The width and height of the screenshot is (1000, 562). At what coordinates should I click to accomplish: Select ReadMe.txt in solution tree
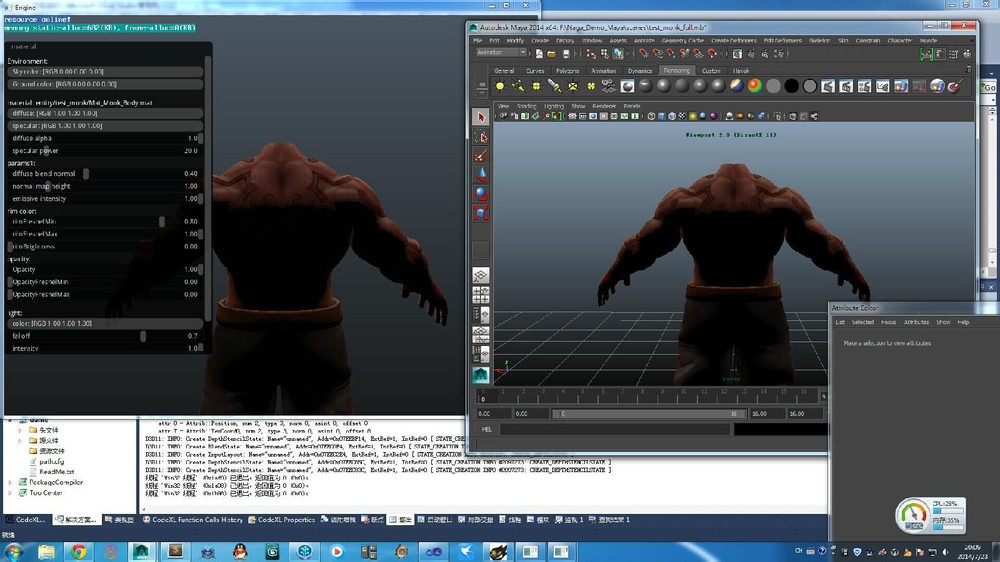[x=57, y=471]
